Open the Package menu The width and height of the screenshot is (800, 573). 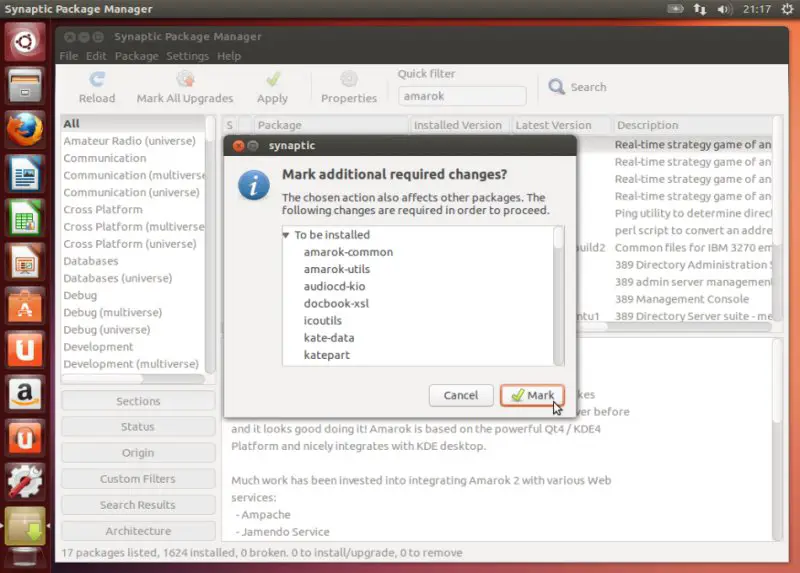point(136,56)
